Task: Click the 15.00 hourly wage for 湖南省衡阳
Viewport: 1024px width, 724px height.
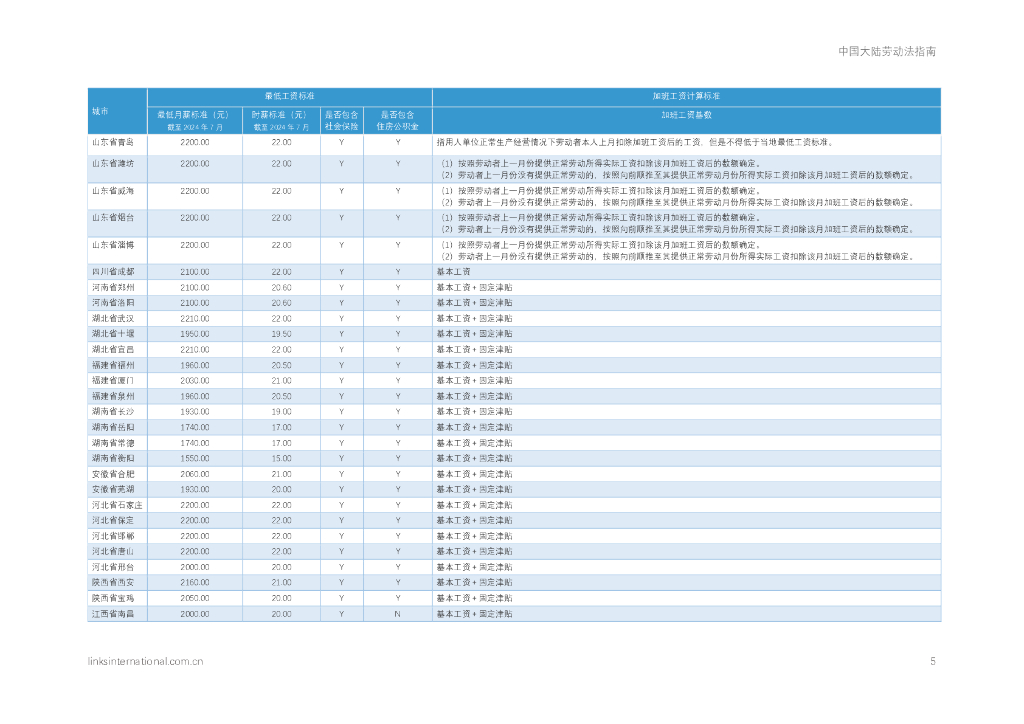Action: [x=281, y=458]
